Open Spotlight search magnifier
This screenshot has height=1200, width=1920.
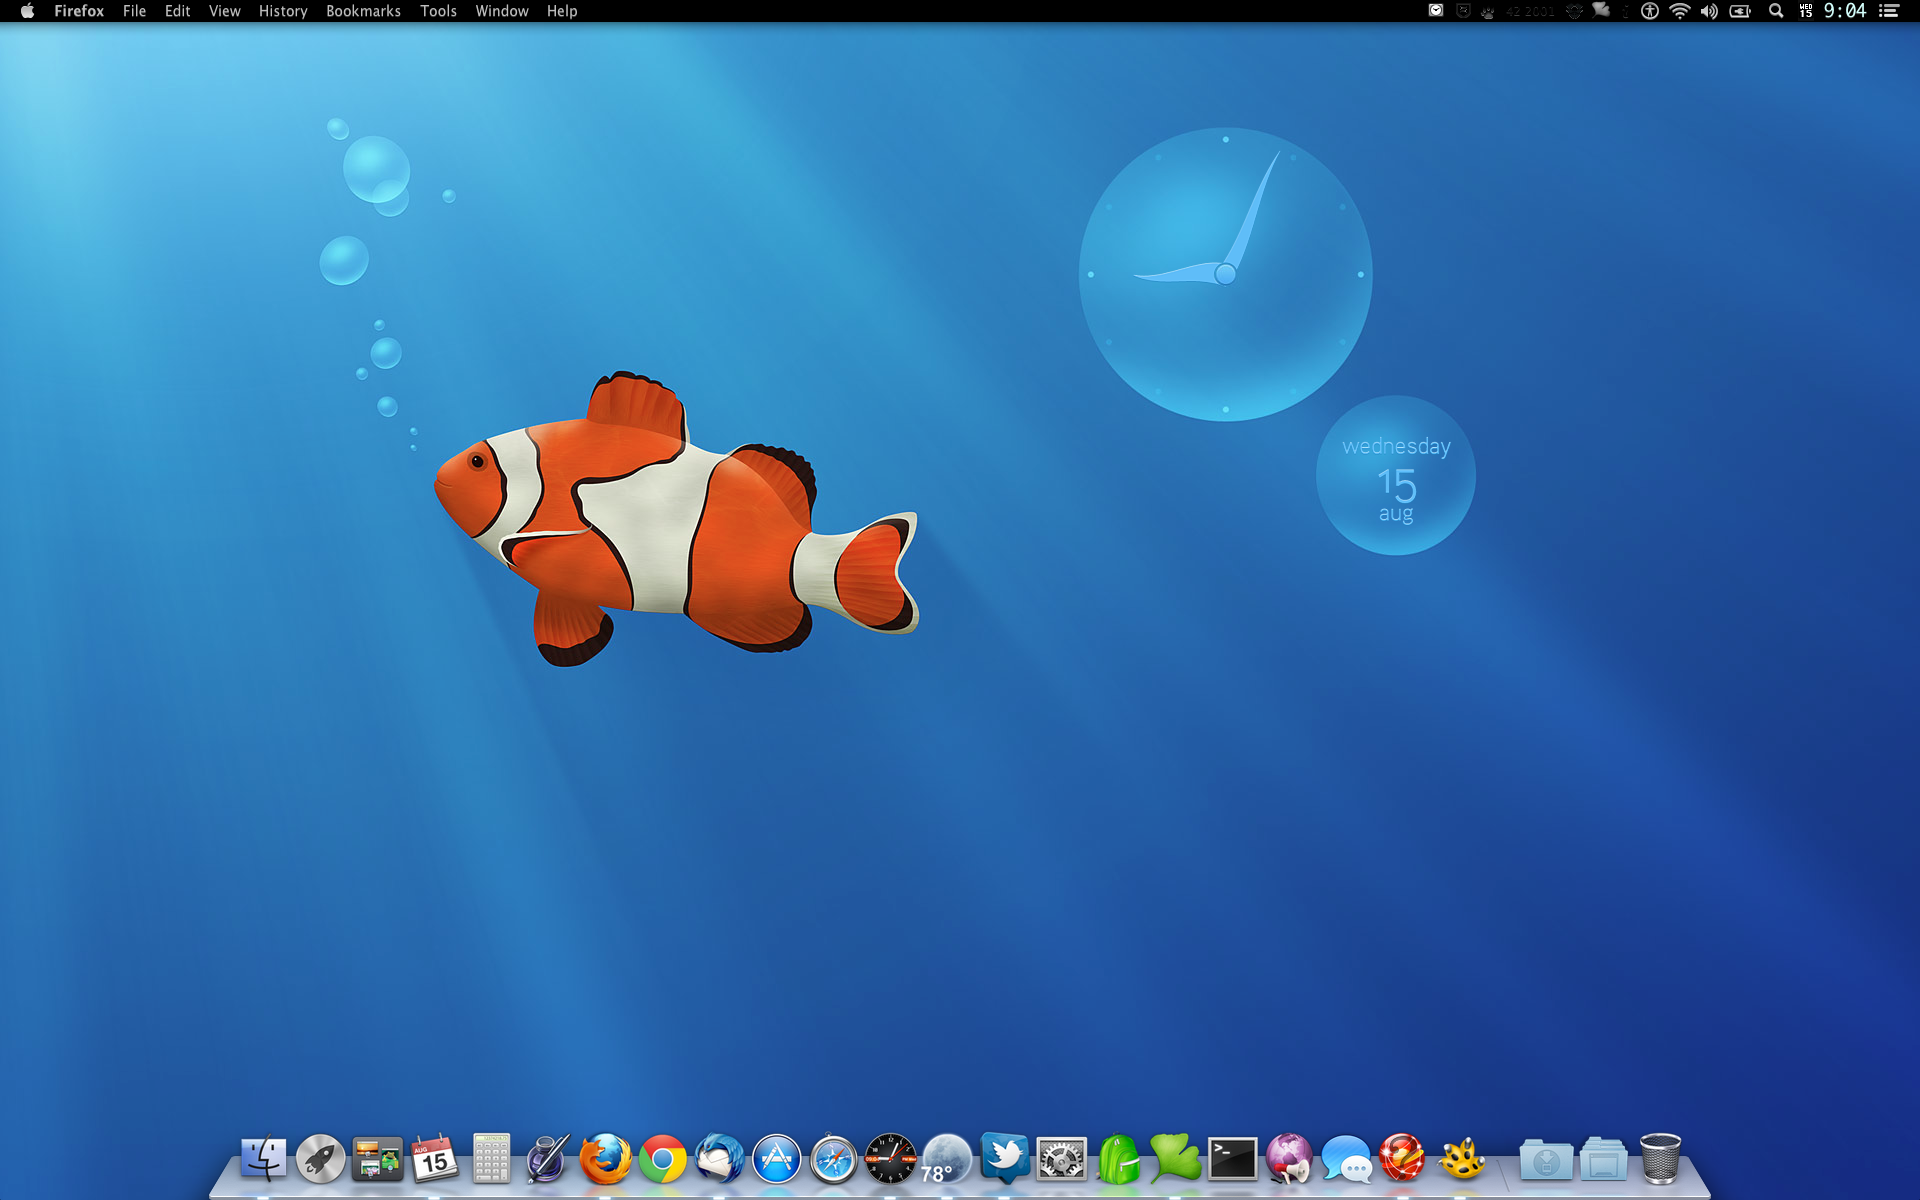point(1776,11)
